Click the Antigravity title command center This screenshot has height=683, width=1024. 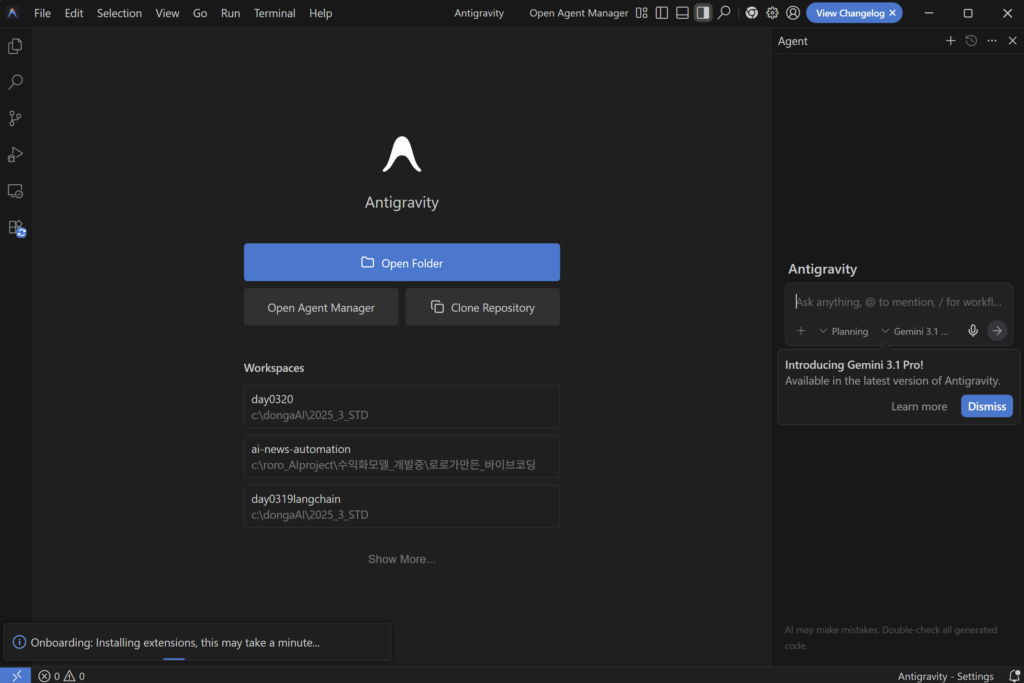tap(479, 13)
